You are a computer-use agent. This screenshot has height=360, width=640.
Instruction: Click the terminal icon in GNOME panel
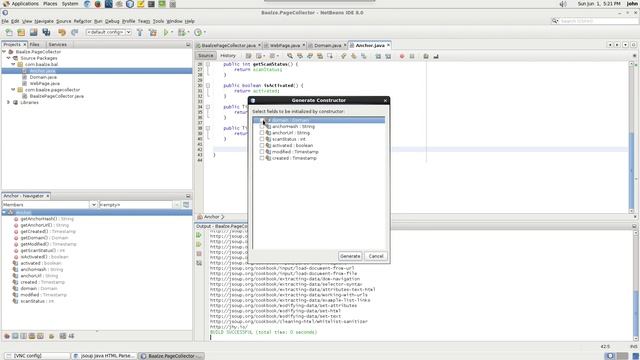tap(151, 4)
